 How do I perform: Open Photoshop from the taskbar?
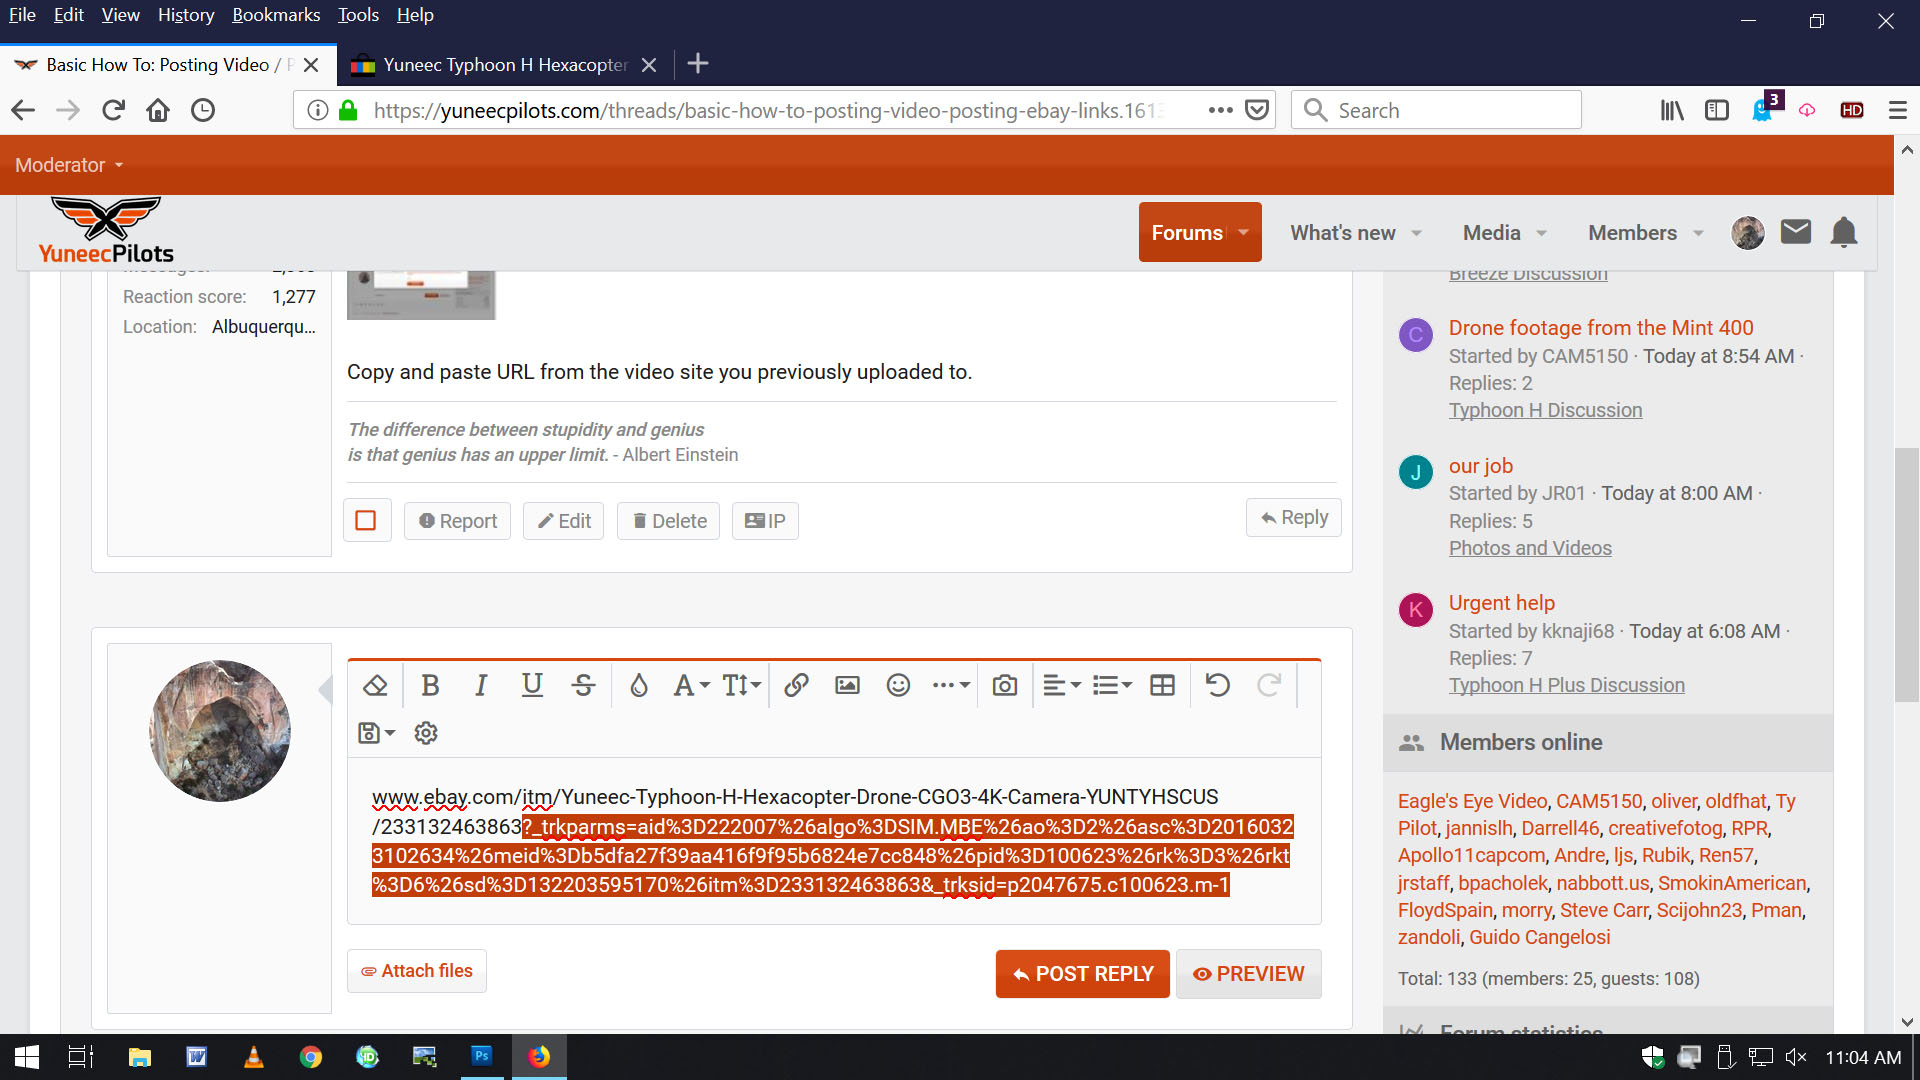(482, 1056)
